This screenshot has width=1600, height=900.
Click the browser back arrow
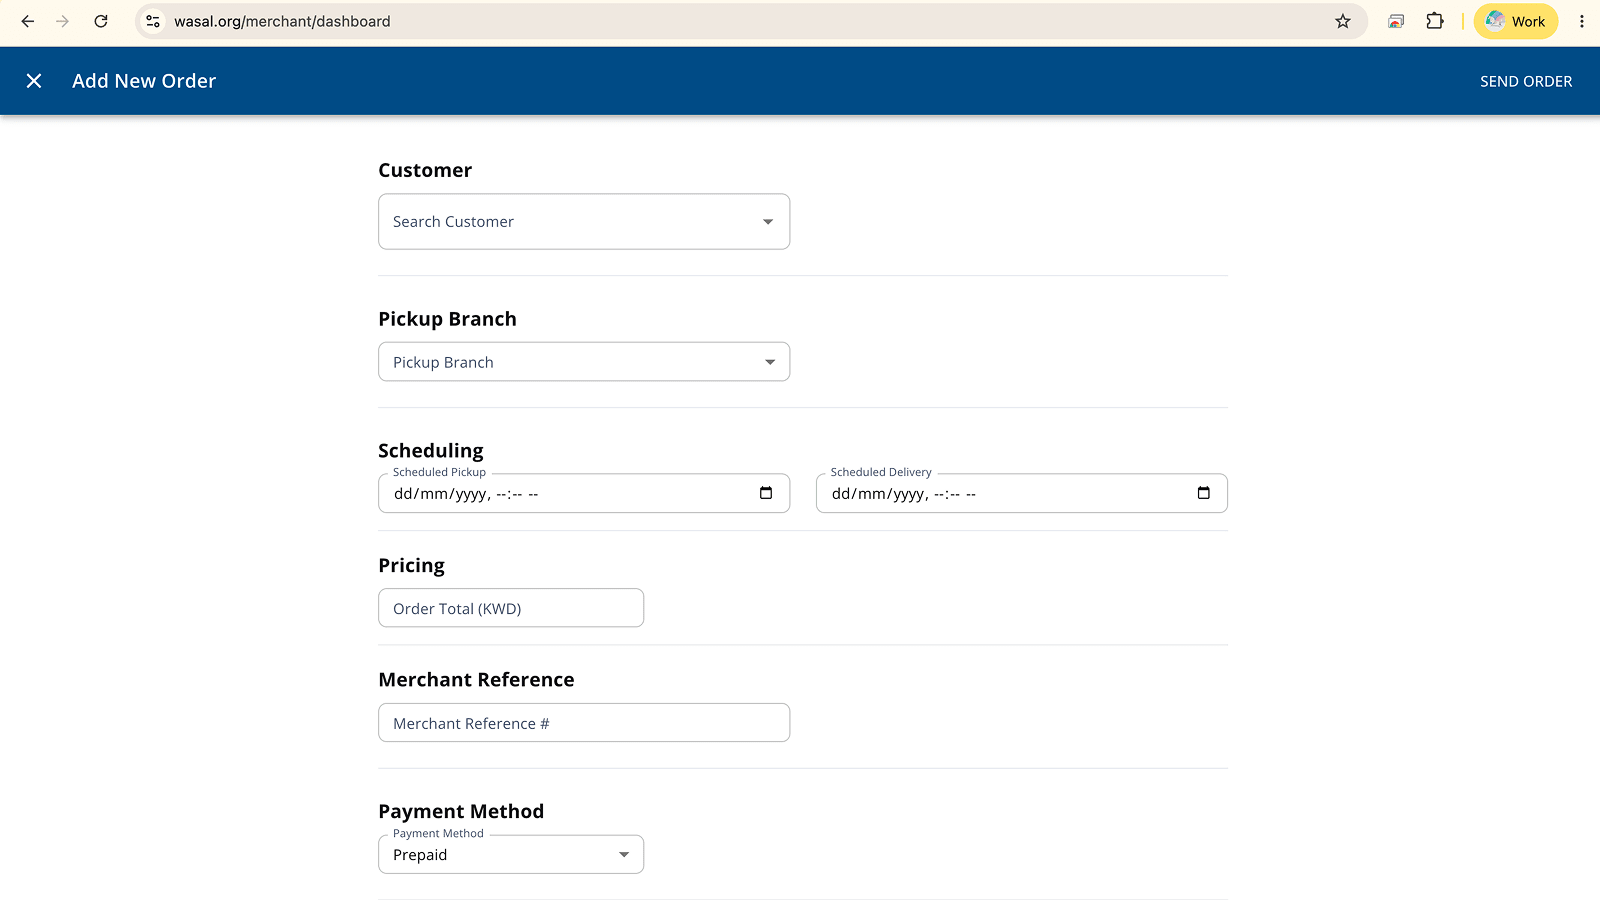click(x=28, y=21)
